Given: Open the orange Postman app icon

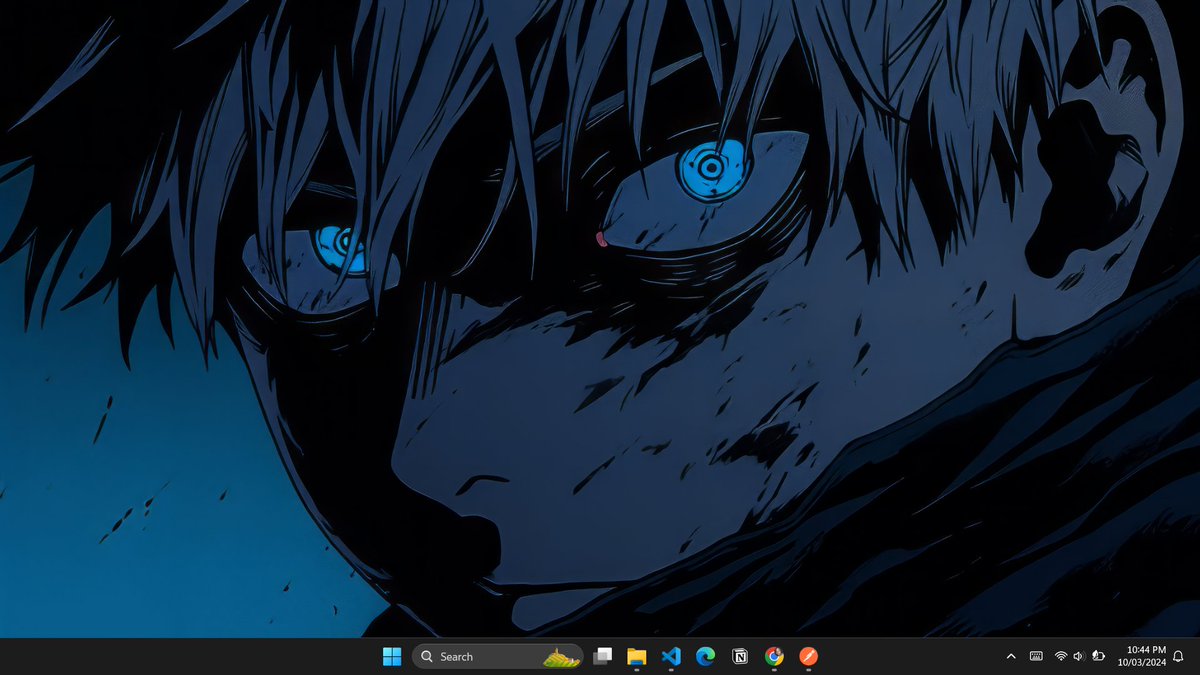Looking at the screenshot, I should [x=808, y=657].
